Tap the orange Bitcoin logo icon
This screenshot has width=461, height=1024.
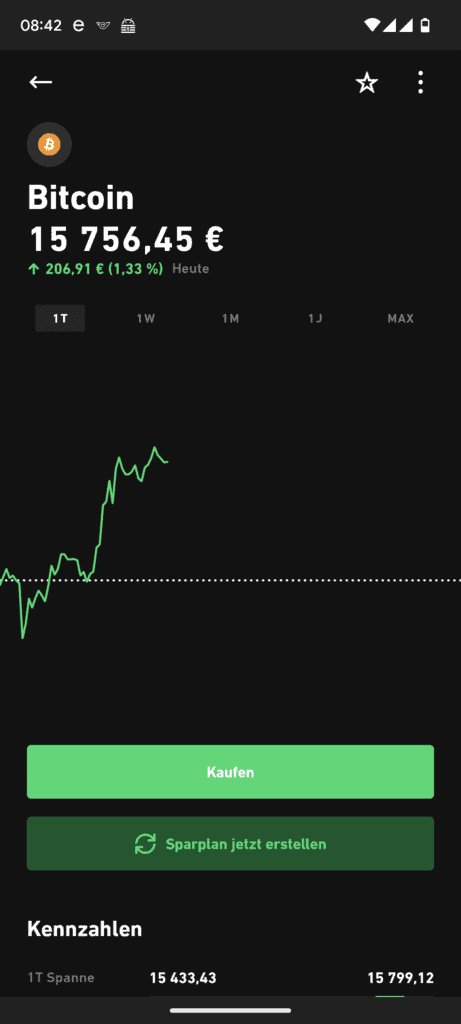pyautogui.click(x=49, y=144)
